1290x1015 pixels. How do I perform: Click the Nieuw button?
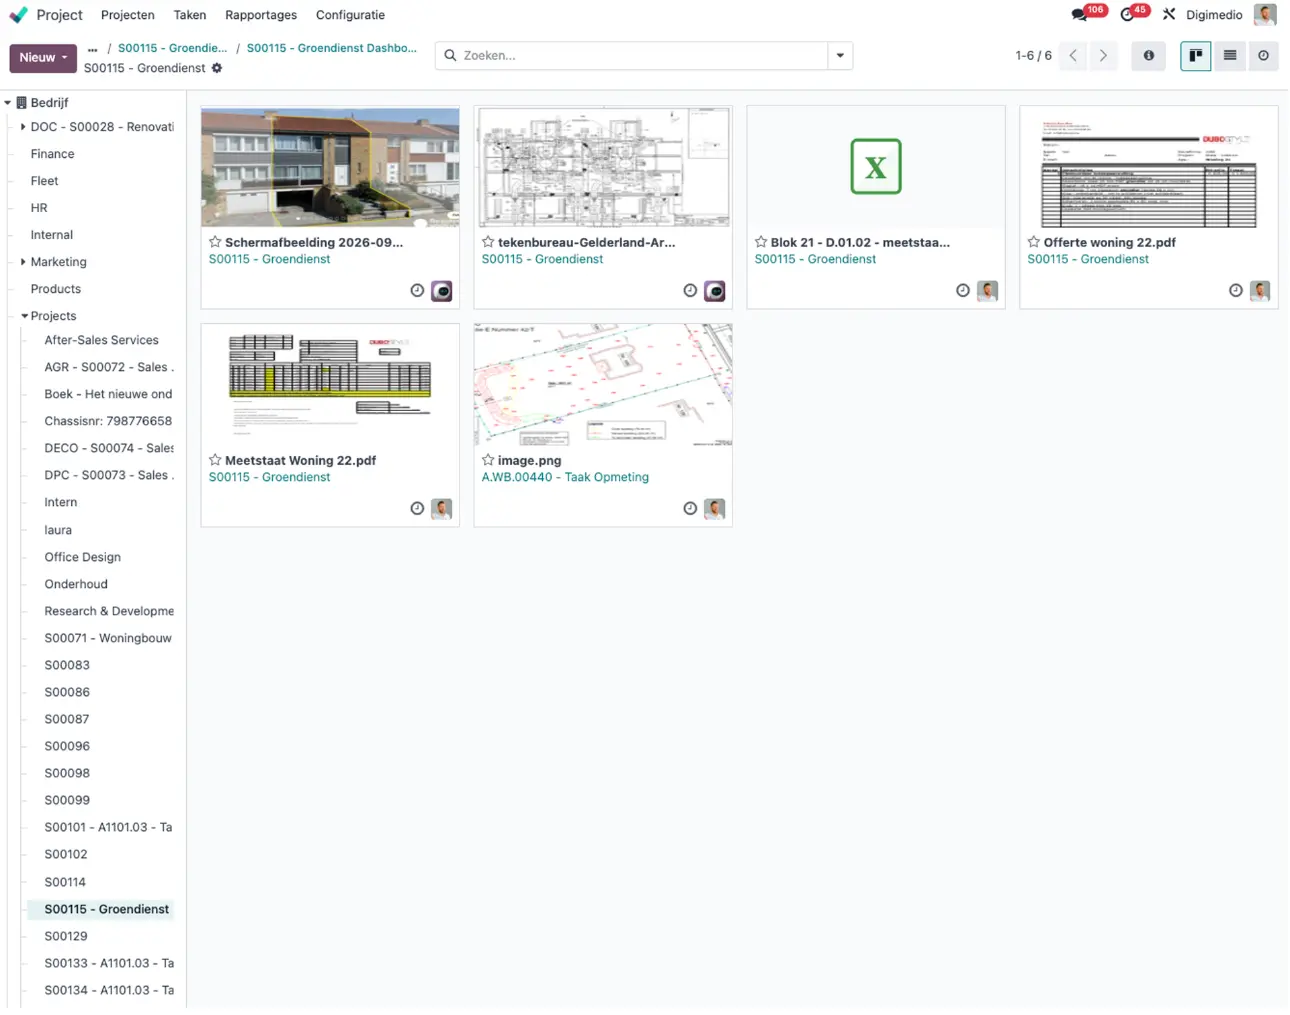[x=43, y=58]
